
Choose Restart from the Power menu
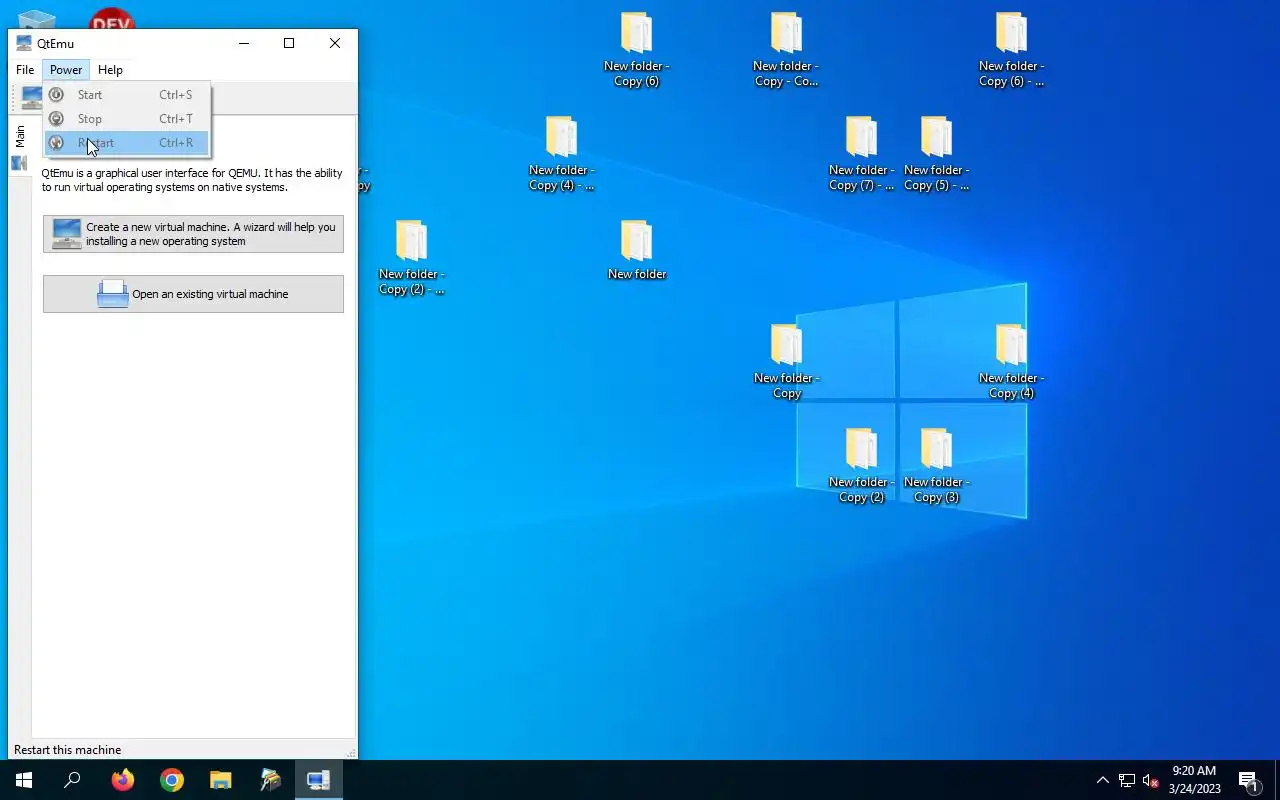point(127,143)
